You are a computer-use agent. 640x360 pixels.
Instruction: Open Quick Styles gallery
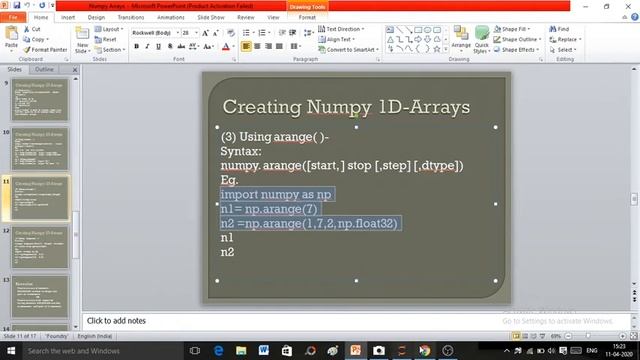tap(482, 39)
